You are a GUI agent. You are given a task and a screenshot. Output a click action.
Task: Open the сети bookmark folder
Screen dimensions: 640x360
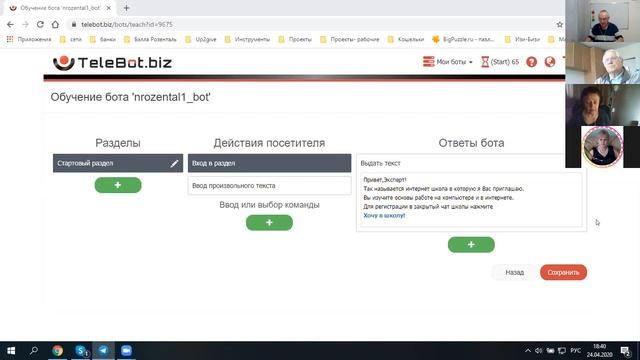click(71, 40)
